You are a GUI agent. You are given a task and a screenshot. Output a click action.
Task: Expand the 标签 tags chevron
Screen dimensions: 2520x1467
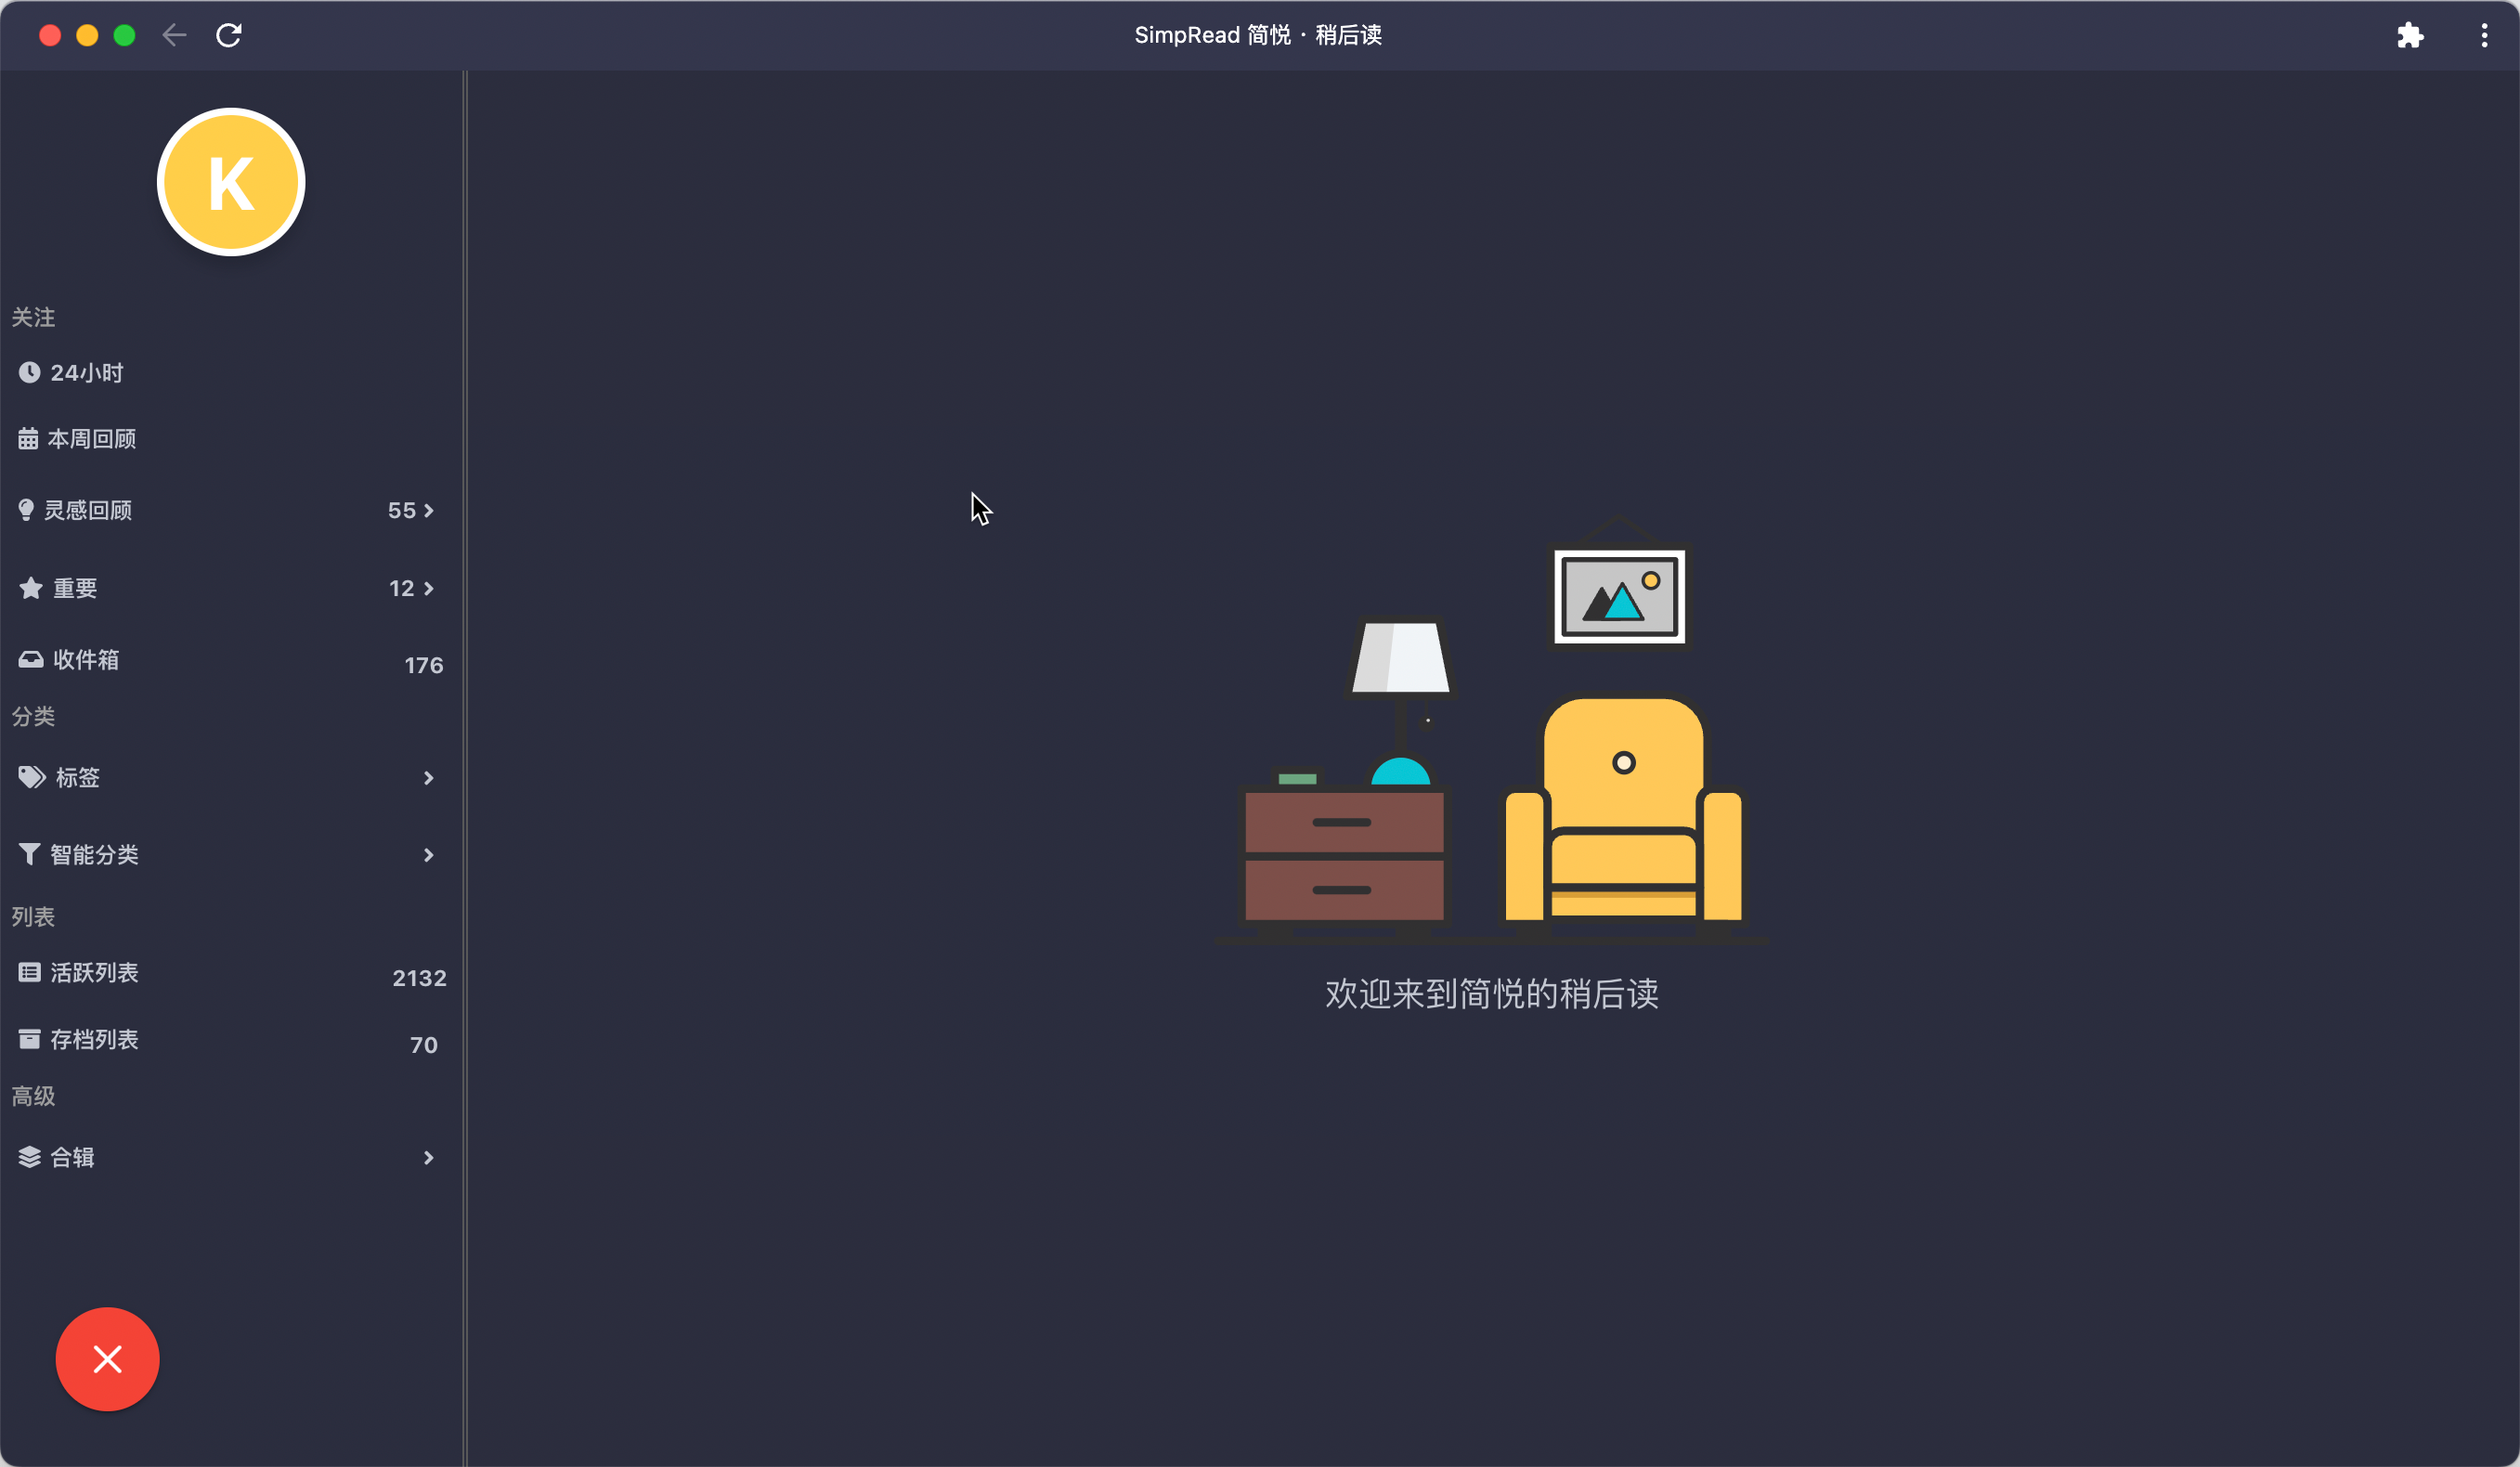coord(428,778)
